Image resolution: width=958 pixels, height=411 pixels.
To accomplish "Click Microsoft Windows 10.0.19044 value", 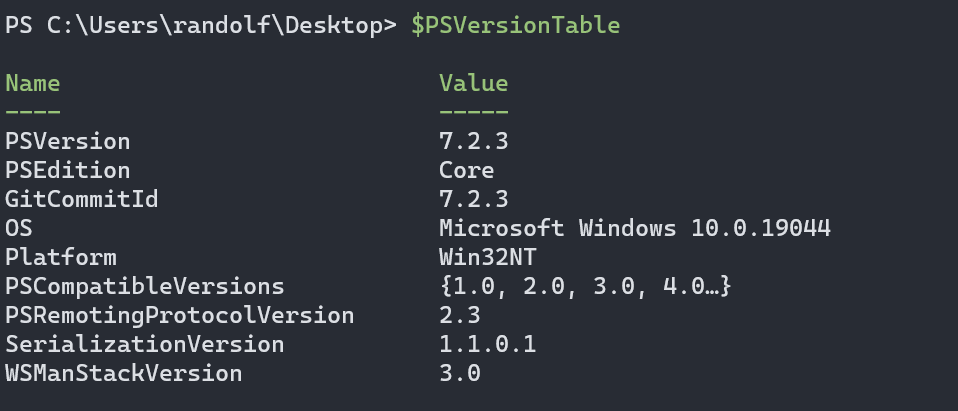I will coord(635,228).
